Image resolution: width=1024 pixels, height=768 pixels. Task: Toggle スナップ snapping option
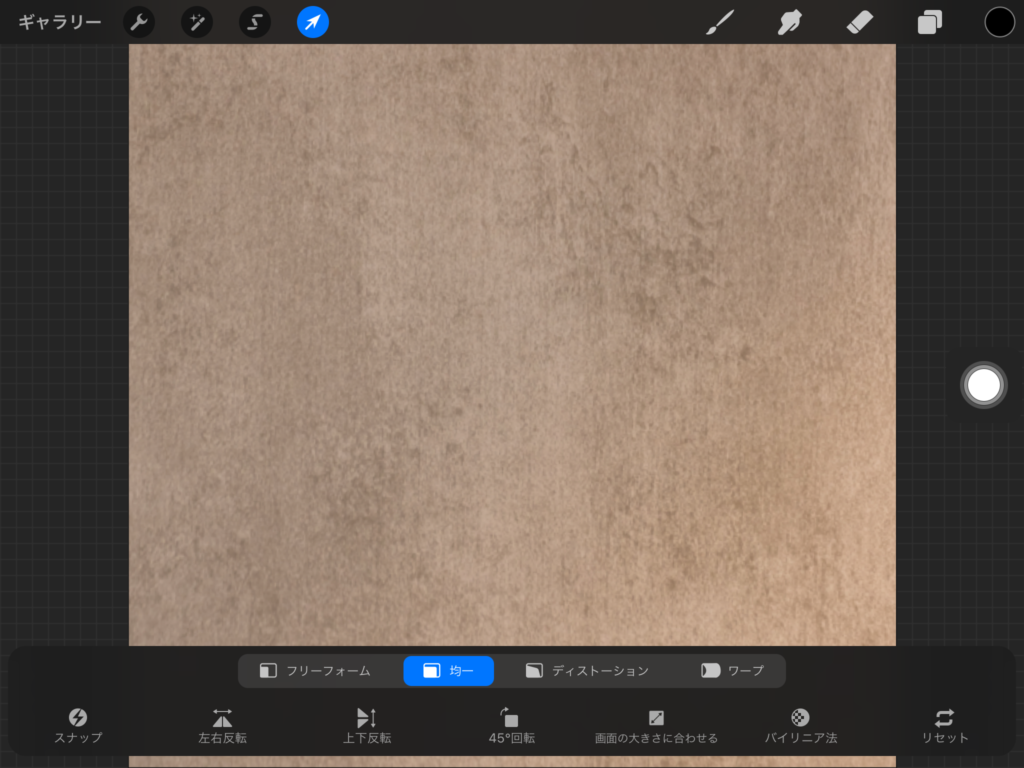(78, 726)
